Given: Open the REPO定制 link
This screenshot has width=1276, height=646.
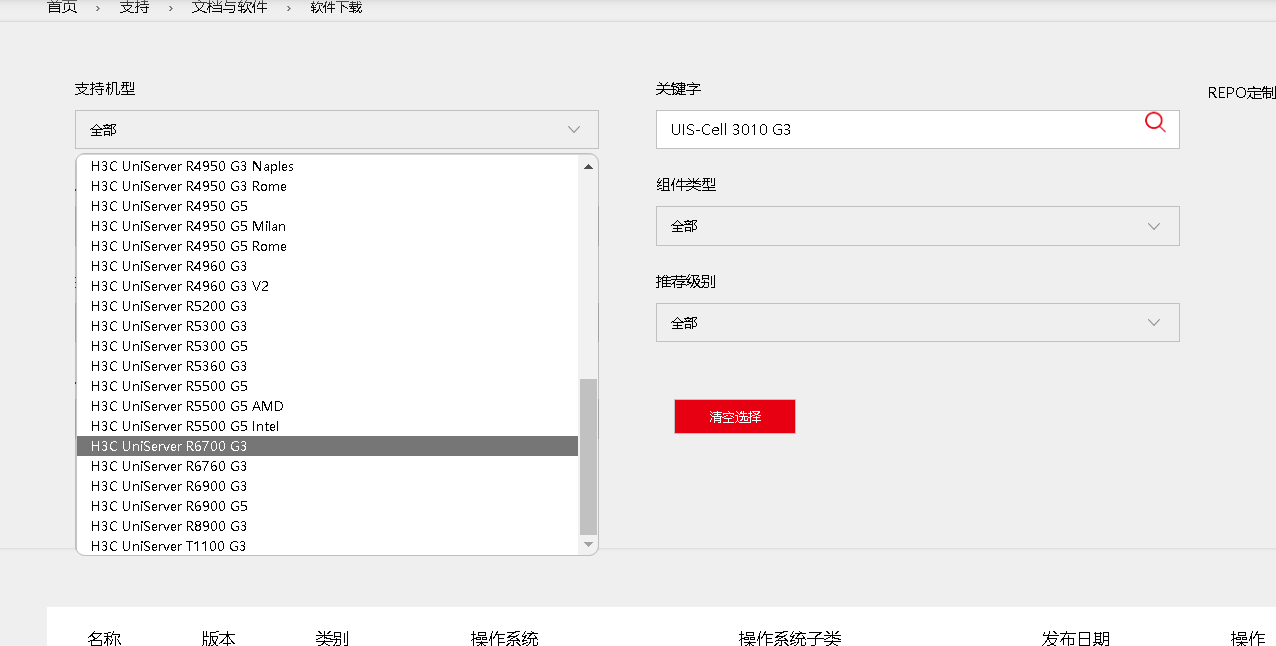Looking at the screenshot, I should click(x=1242, y=92).
